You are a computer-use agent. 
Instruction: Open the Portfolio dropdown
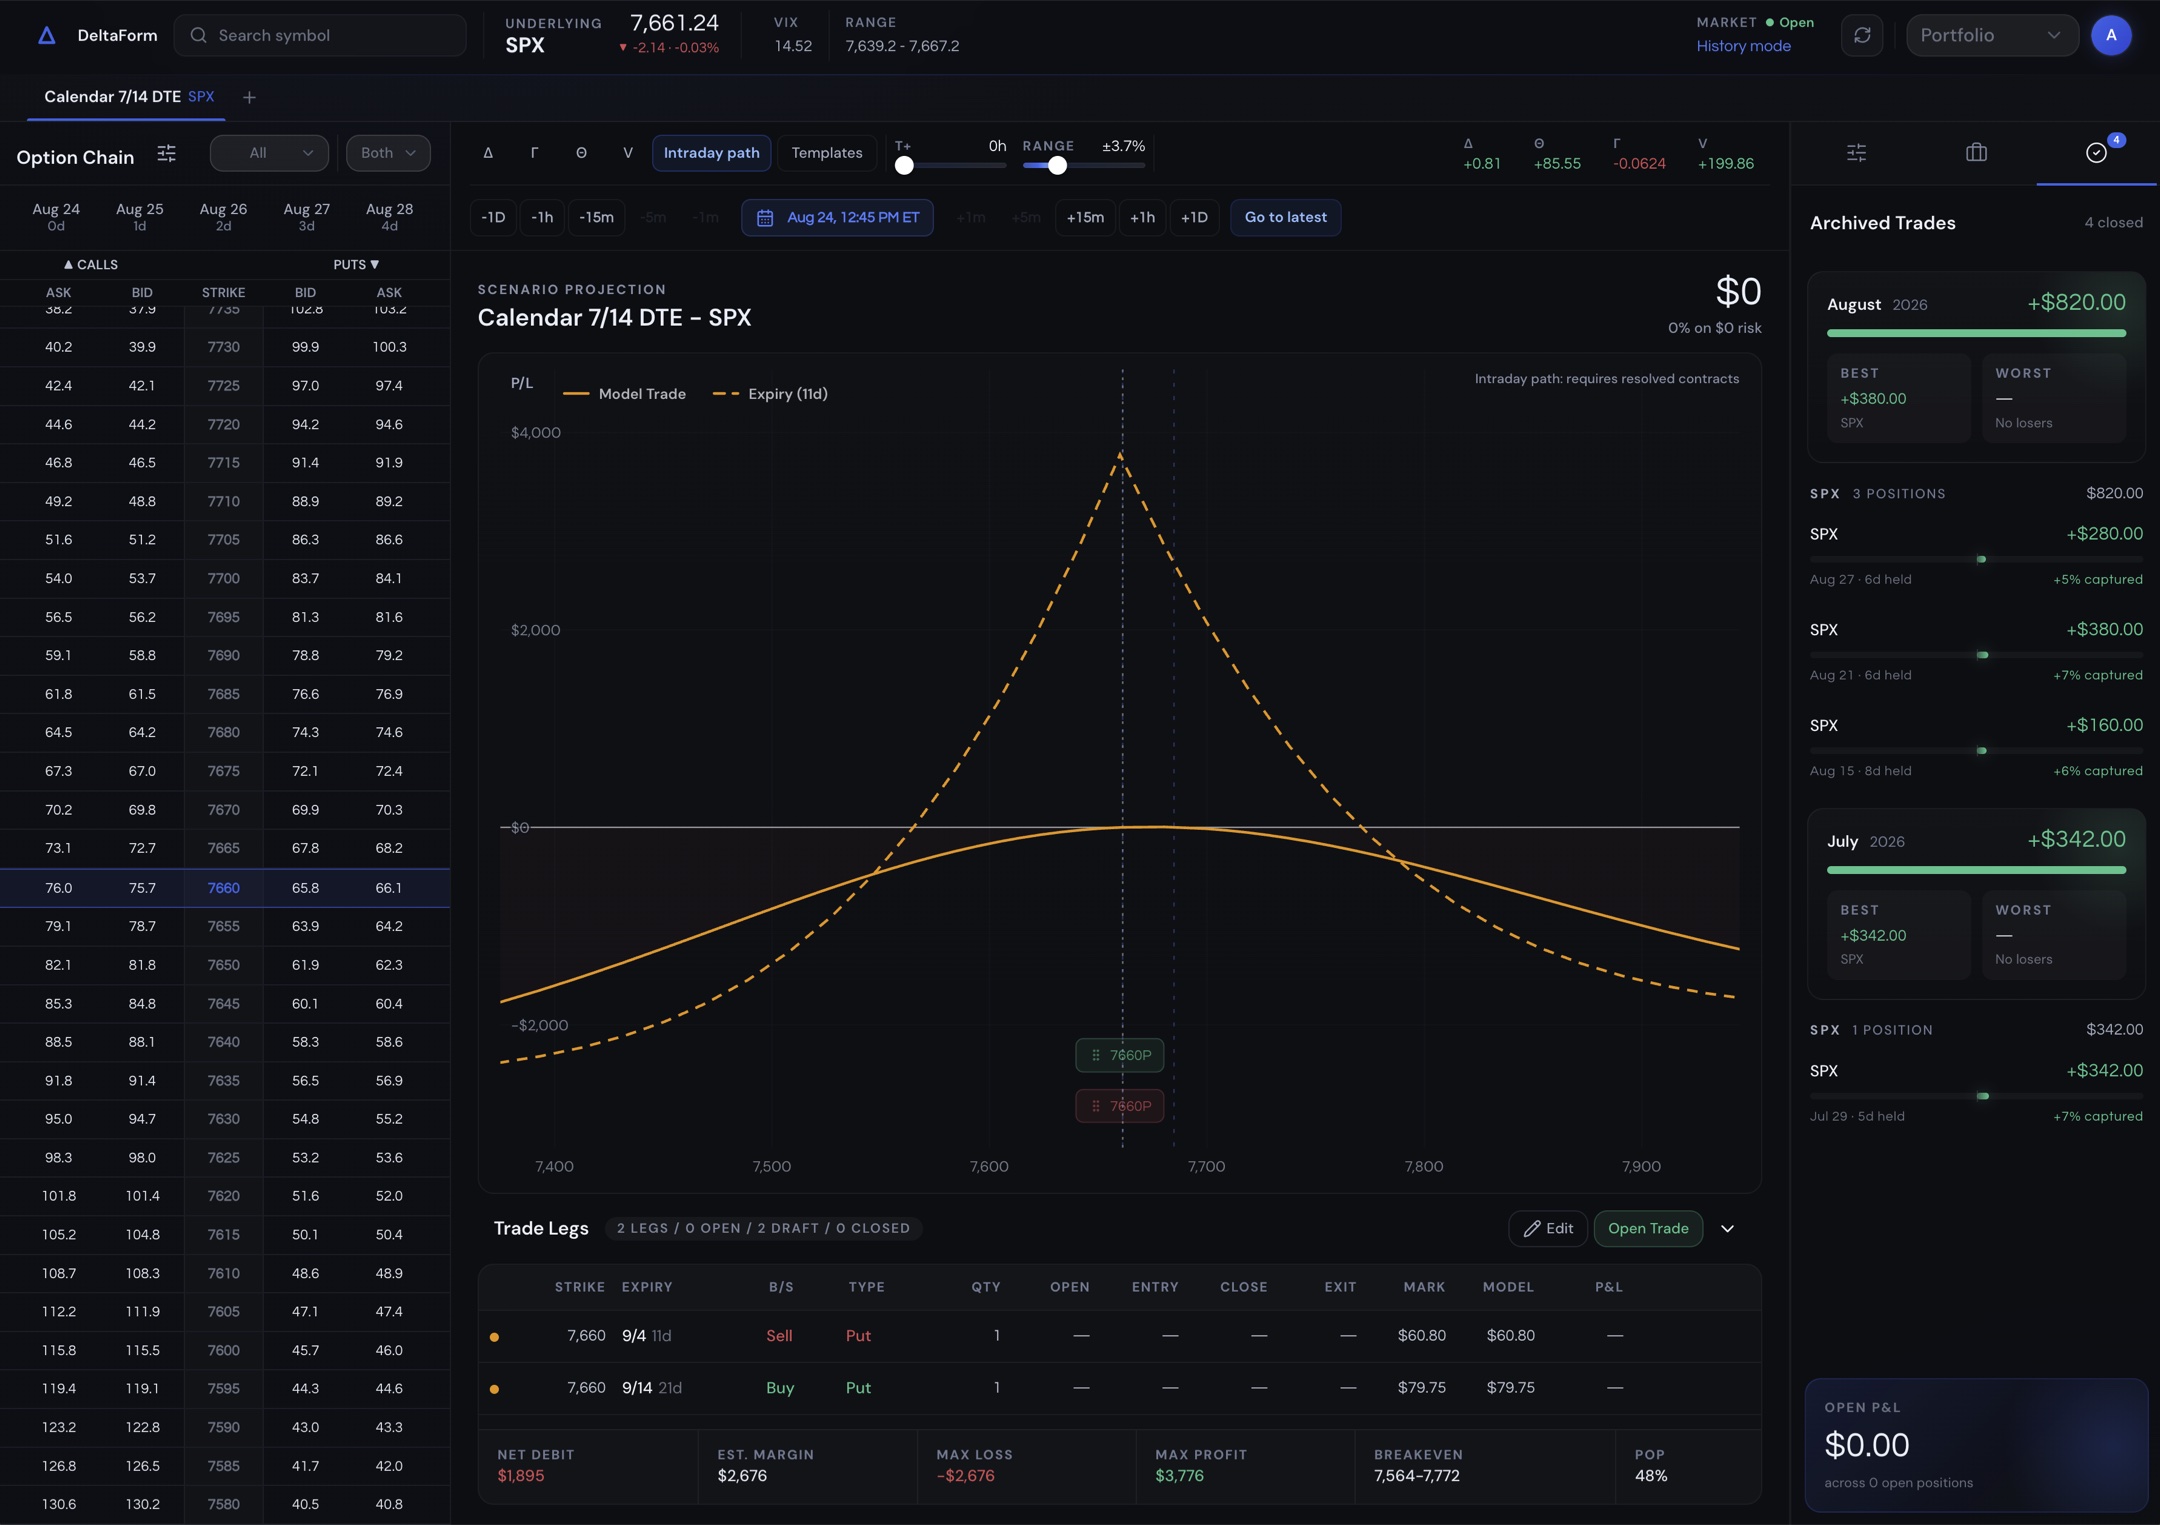pos(1991,35)
